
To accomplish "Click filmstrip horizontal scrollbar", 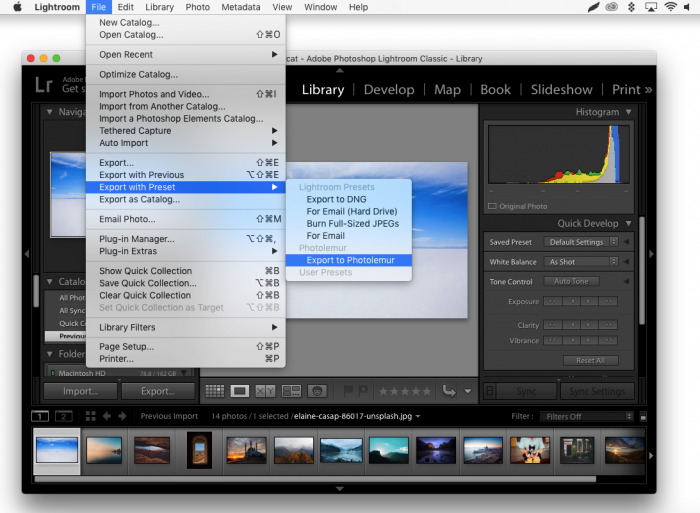I will click(315, 479).
